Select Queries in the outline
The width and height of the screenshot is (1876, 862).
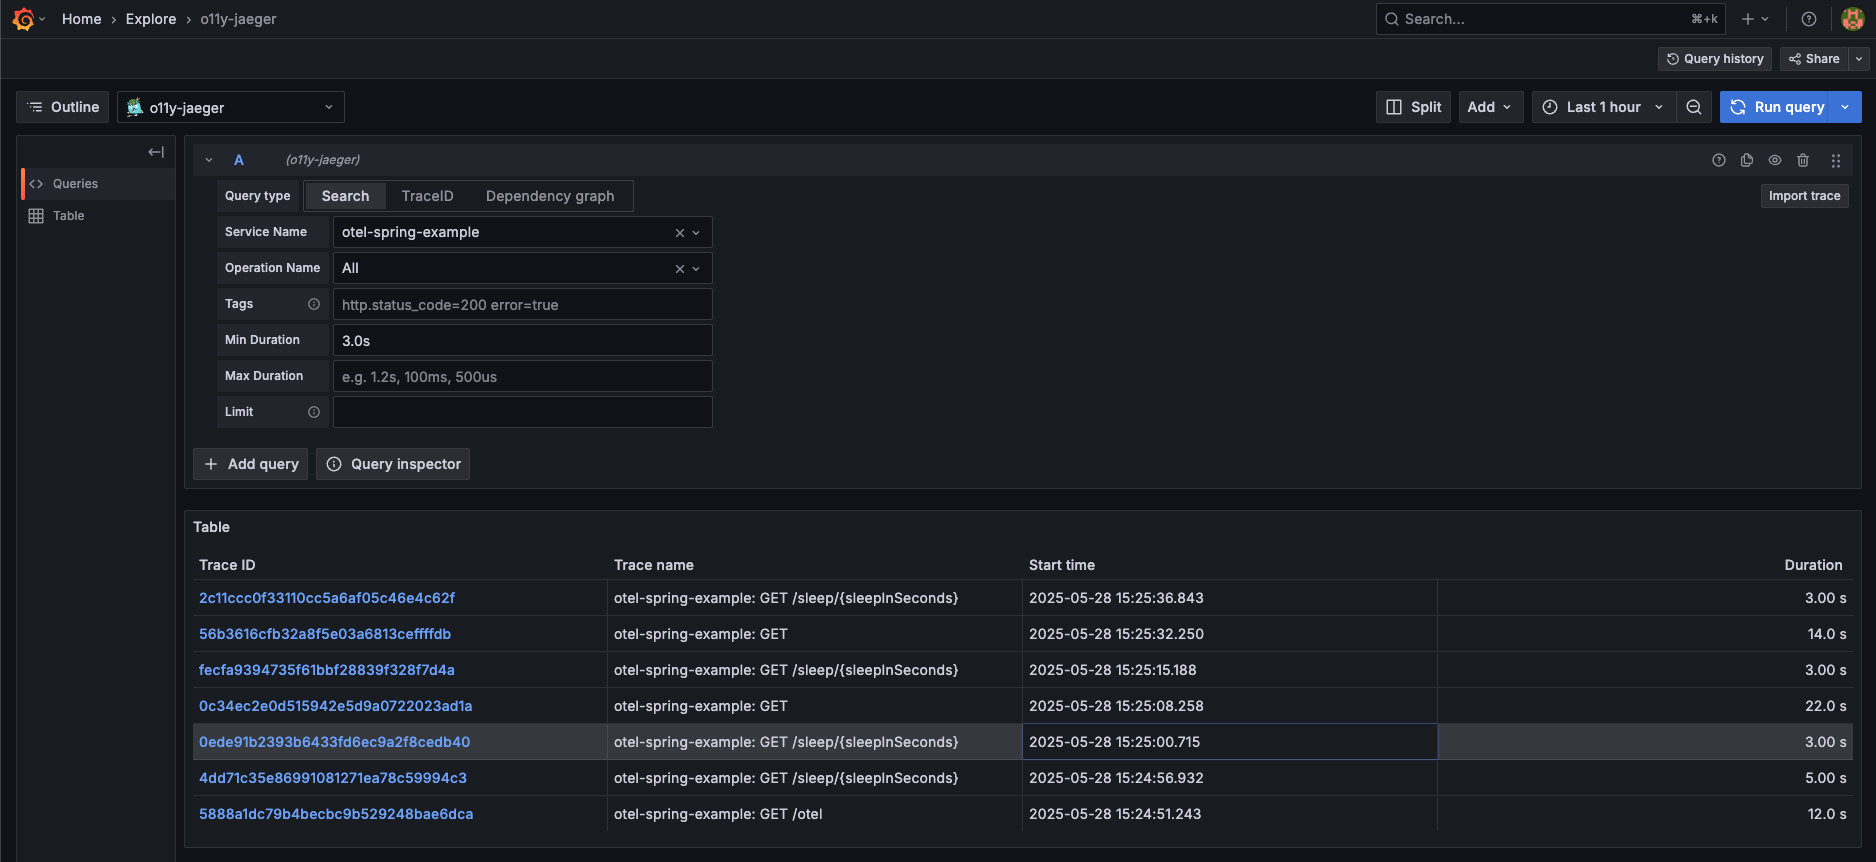coord(98,184)
